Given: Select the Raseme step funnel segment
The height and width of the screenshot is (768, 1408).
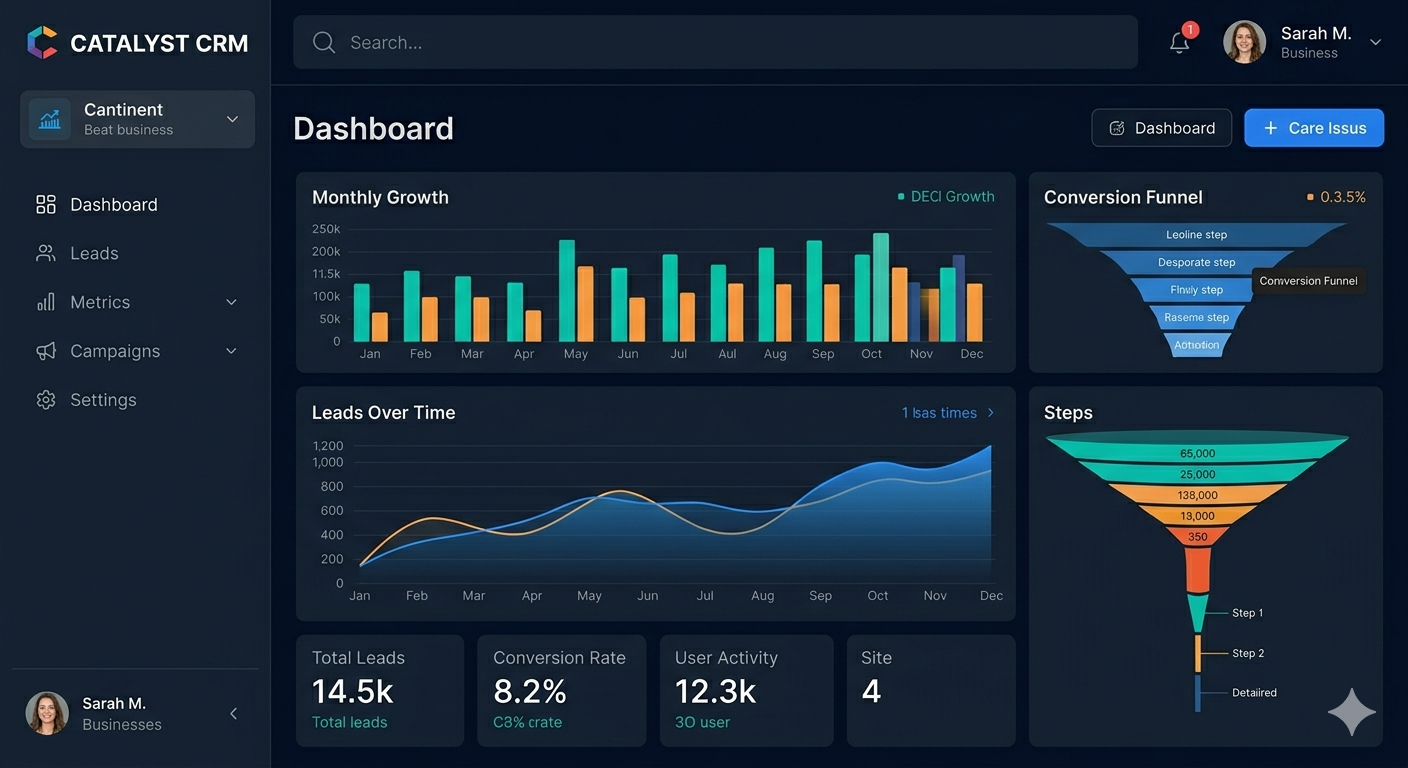Looking at the screenshot, I should 1196,317.
